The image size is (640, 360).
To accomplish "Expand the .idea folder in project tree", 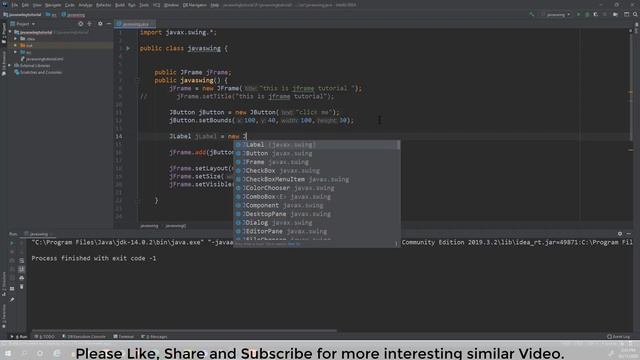I will [x=16, y=39].
